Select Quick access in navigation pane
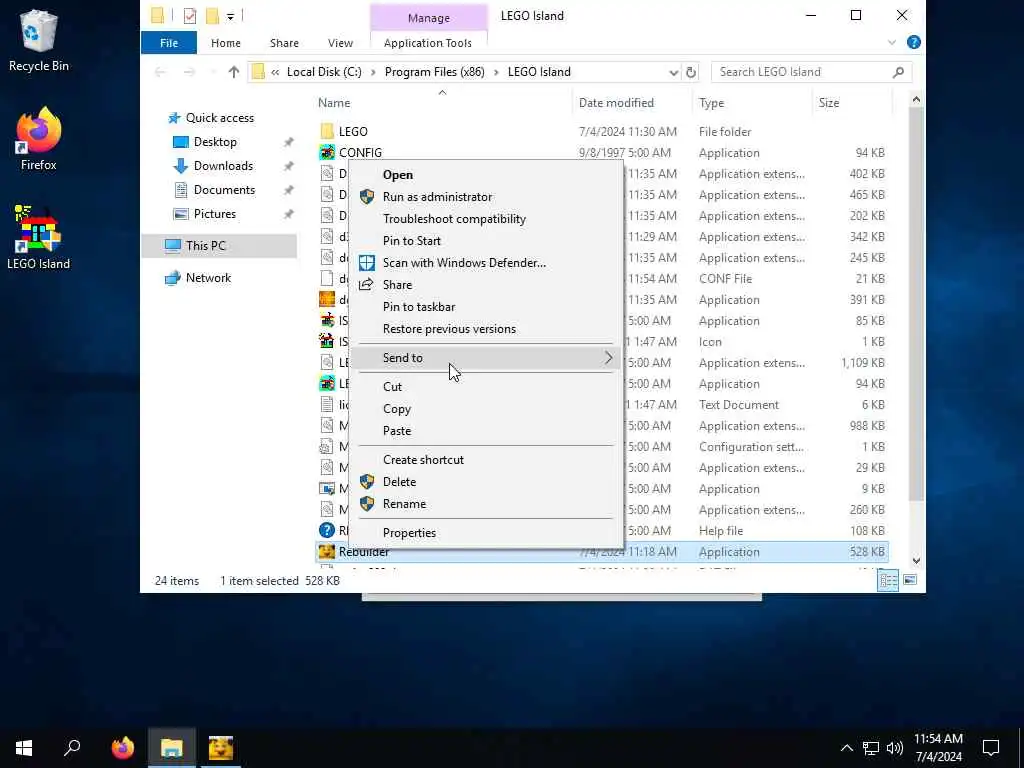Screen dimensions: 1024x768 tap(219, 118)
